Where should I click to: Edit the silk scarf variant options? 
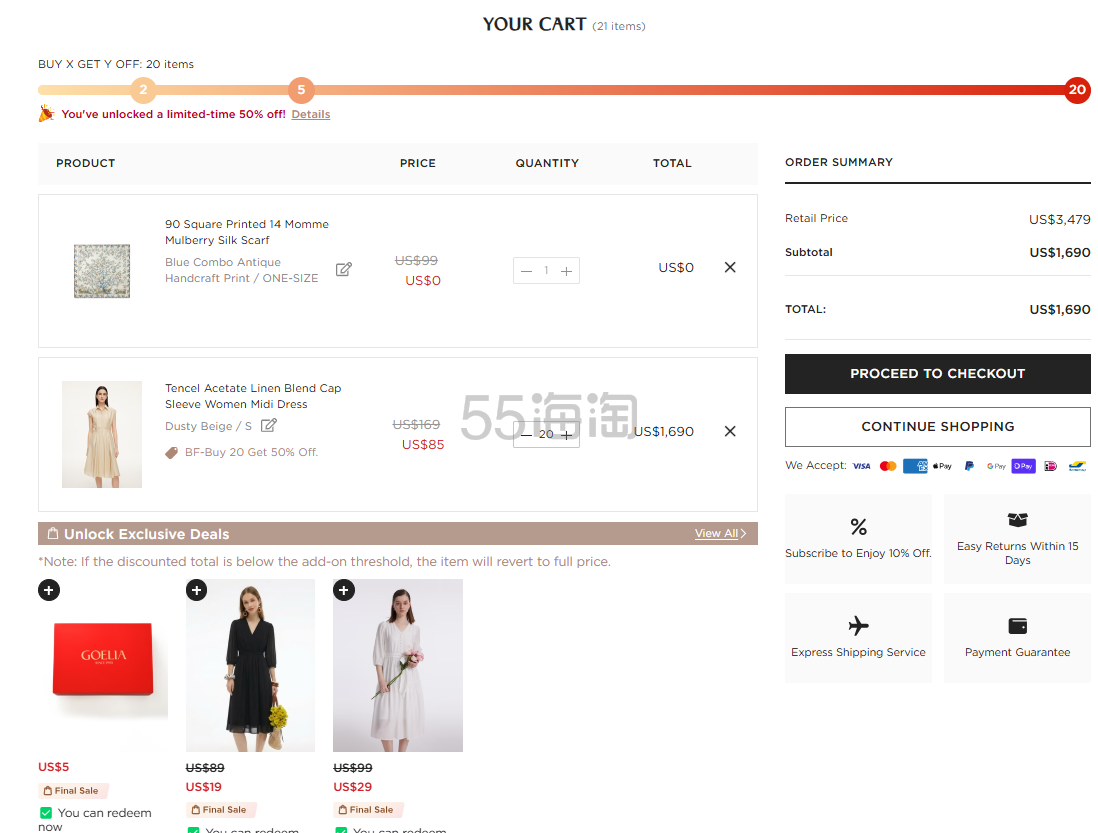pos(343,269)
